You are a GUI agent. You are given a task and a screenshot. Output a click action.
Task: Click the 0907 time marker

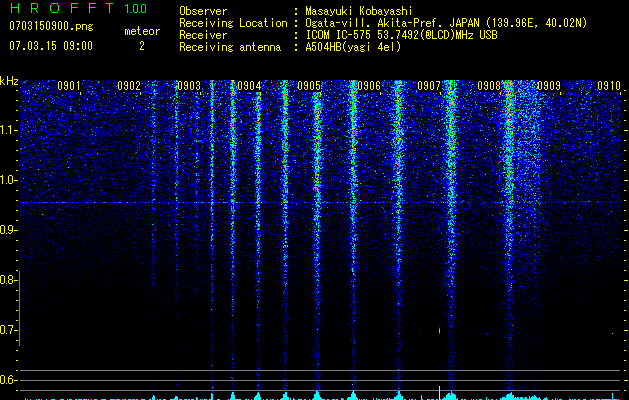[429, 86]
